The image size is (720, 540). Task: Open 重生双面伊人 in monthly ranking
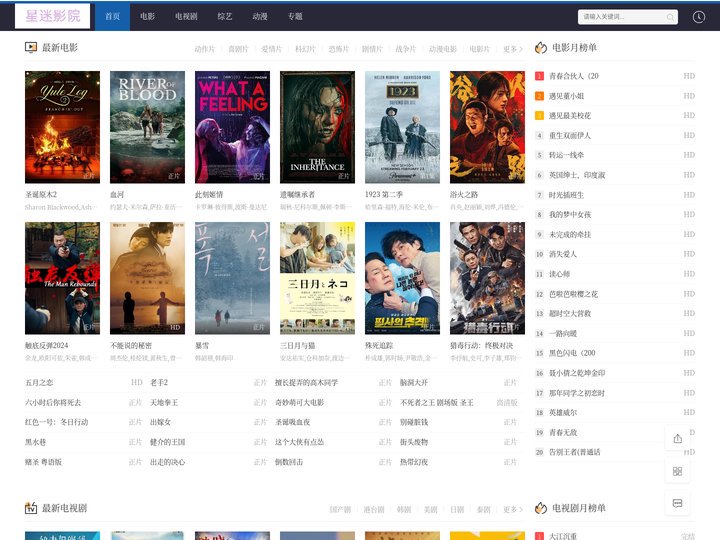coord(570,135)
